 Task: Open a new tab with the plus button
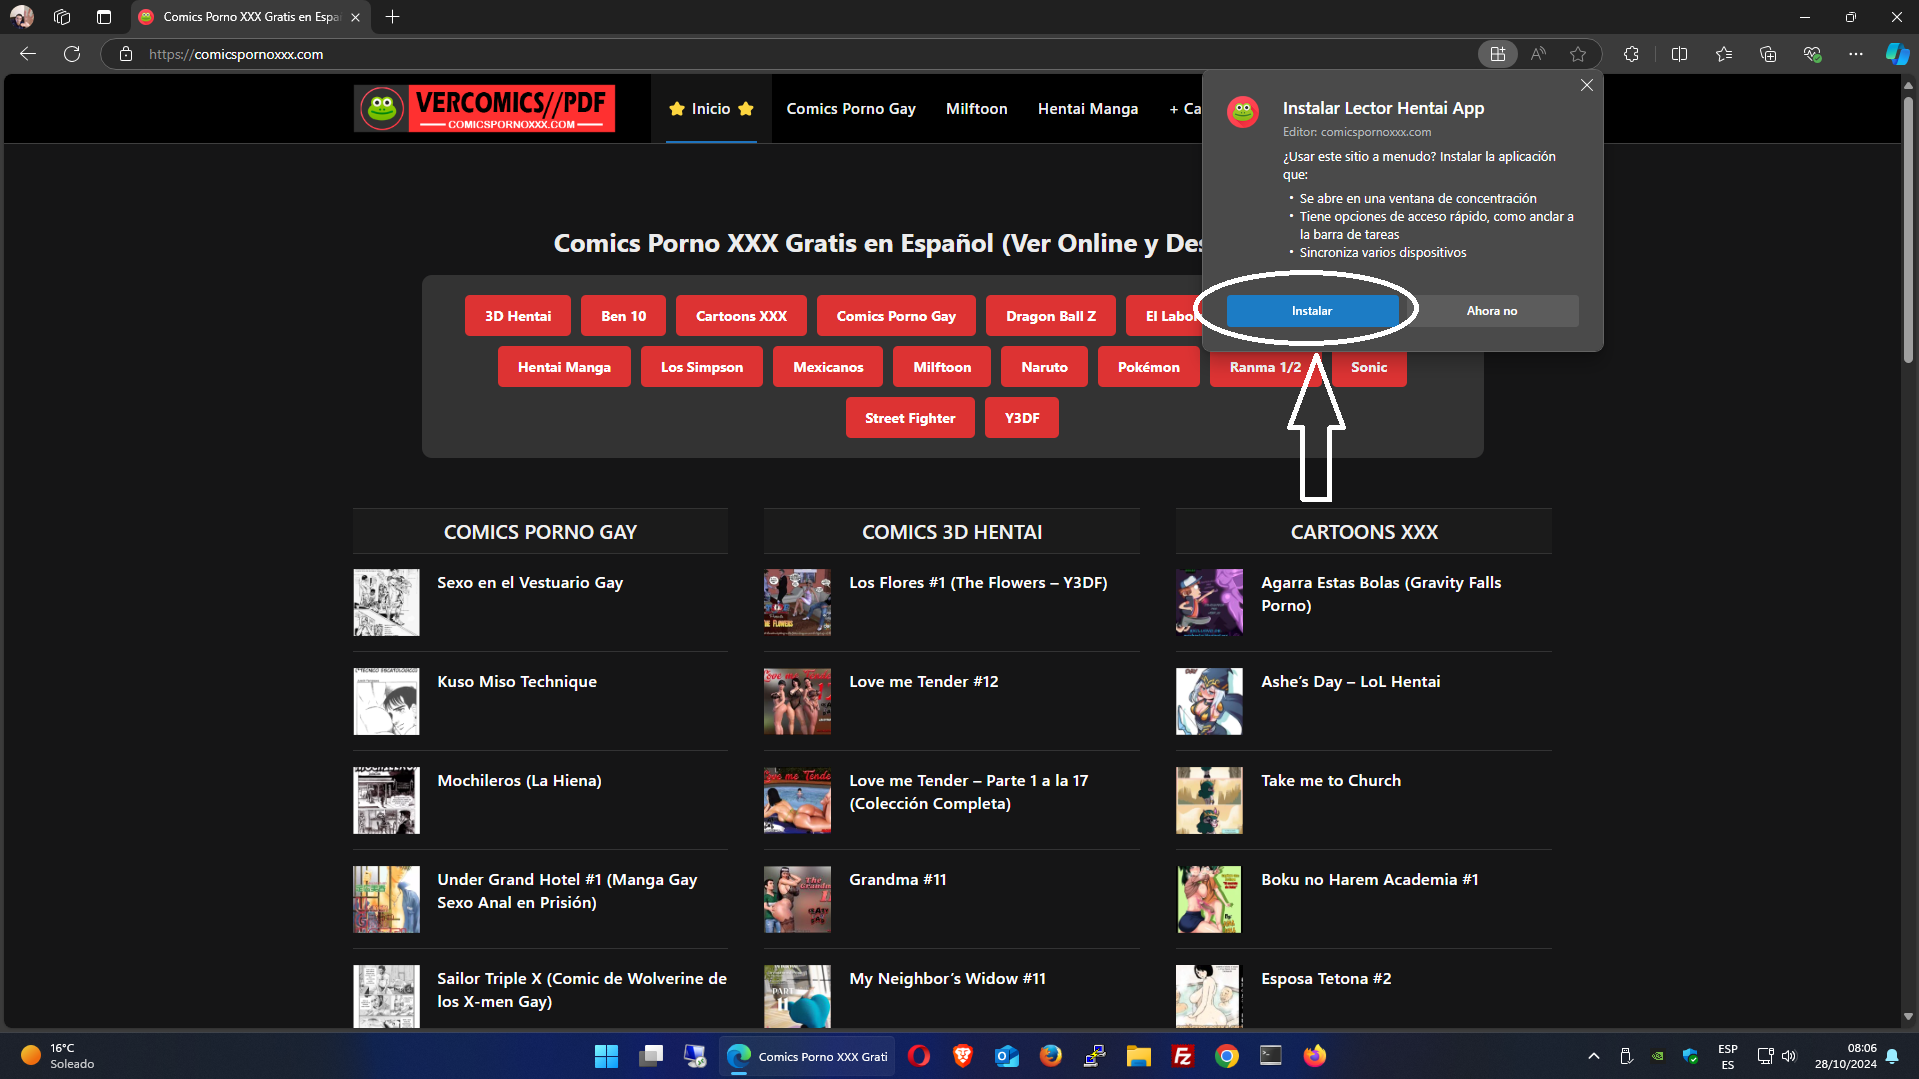(392, 17)
